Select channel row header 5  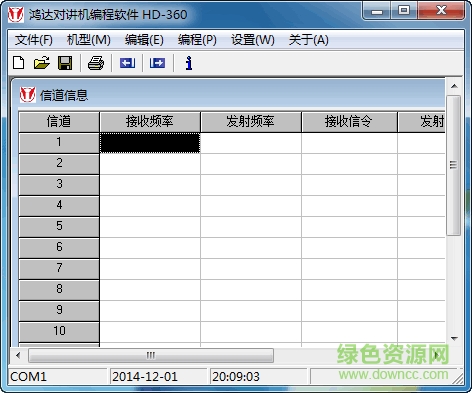(59, 227)
